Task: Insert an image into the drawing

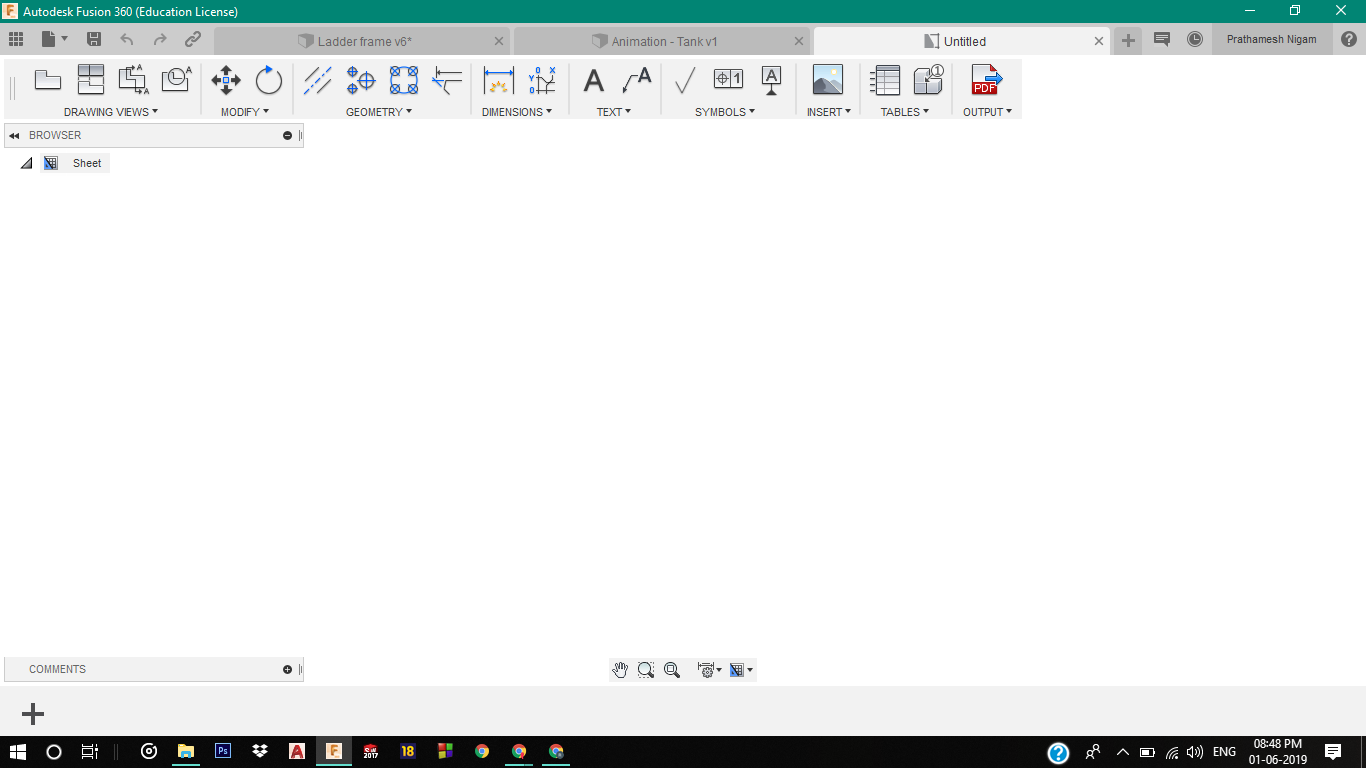Action: [x=827, y=80]
